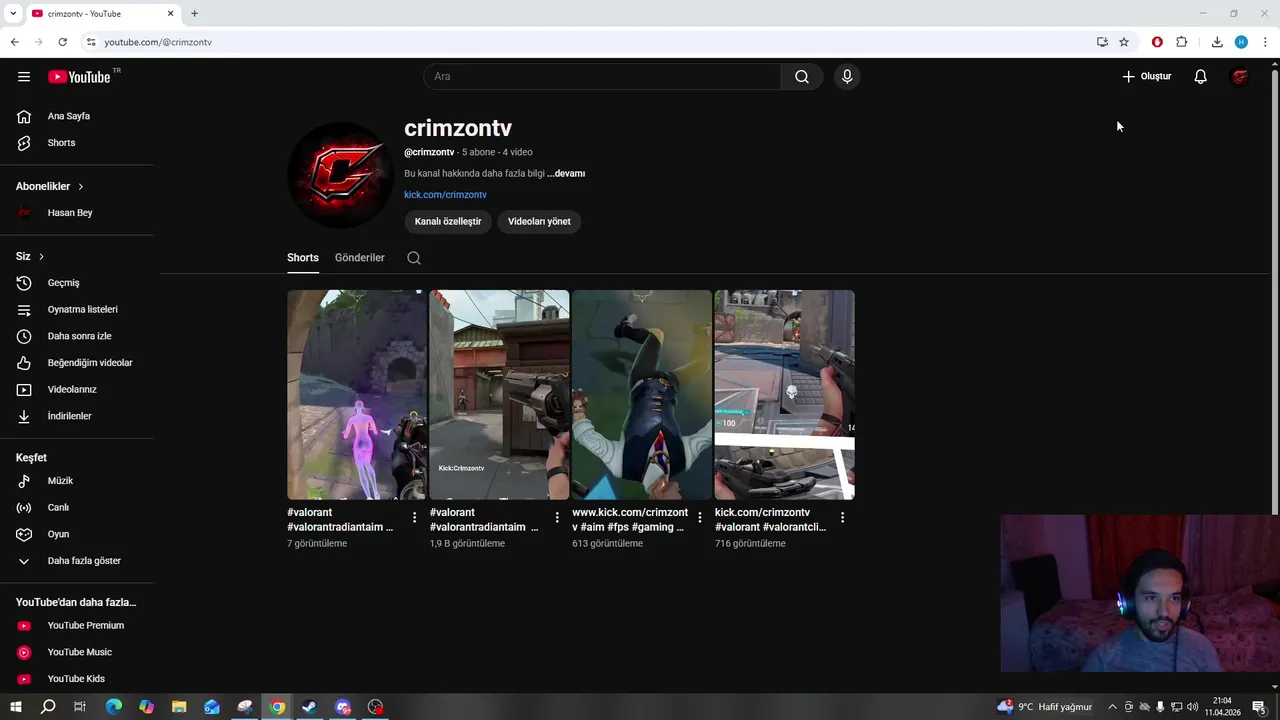Open Daha sonra izle list
The width and height of the screenshot is (1280, 720).
point(77,336)
